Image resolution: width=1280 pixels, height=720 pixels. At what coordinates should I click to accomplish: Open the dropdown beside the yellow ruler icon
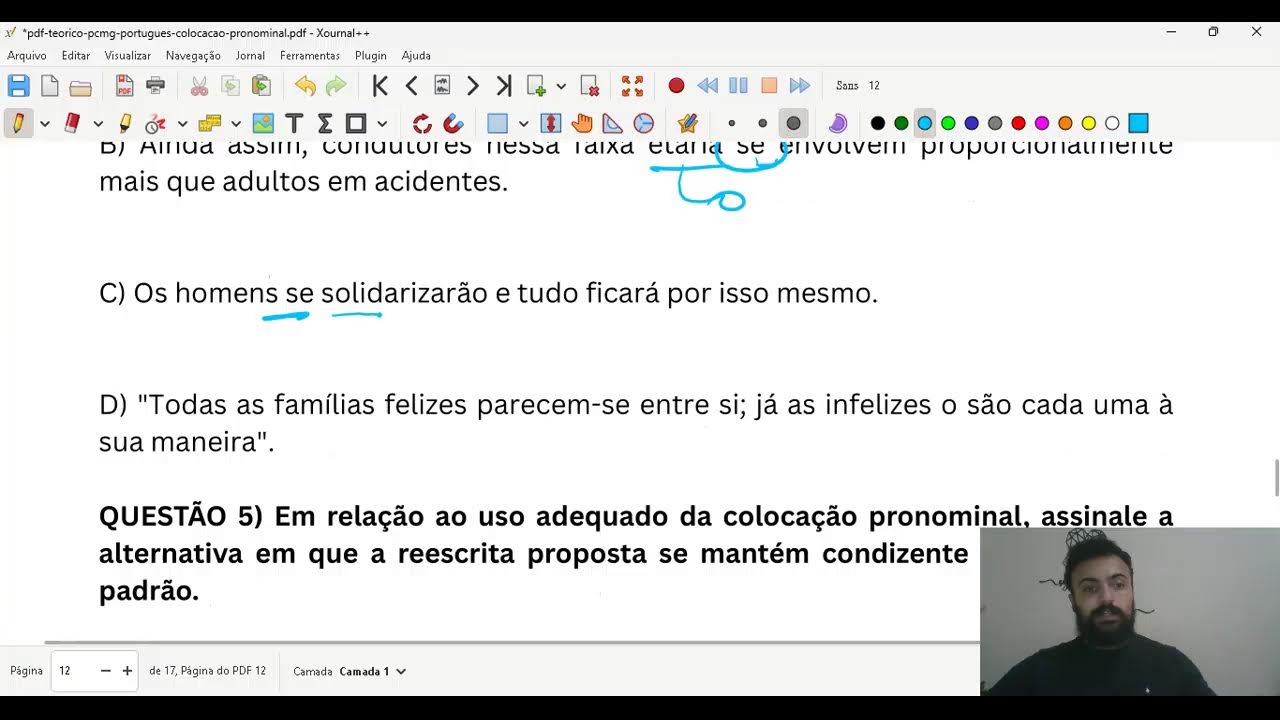click(235, 124)
